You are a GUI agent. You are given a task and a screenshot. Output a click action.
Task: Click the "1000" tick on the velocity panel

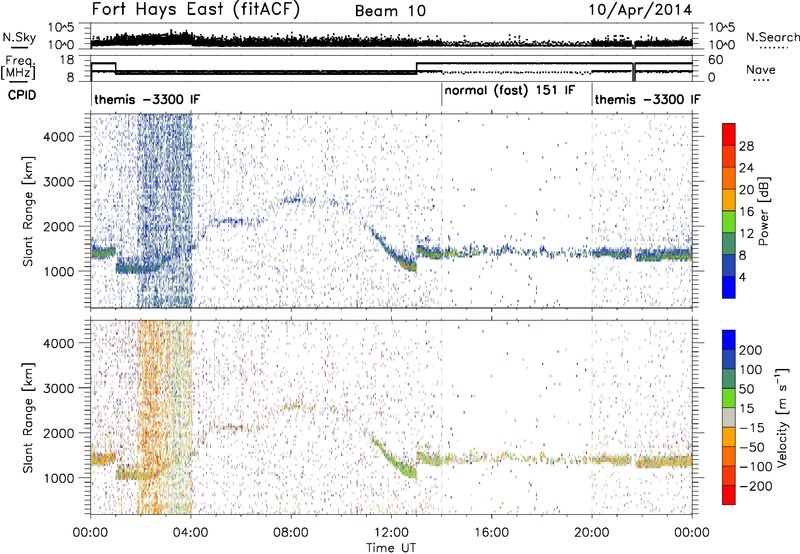tap(58, 478)
